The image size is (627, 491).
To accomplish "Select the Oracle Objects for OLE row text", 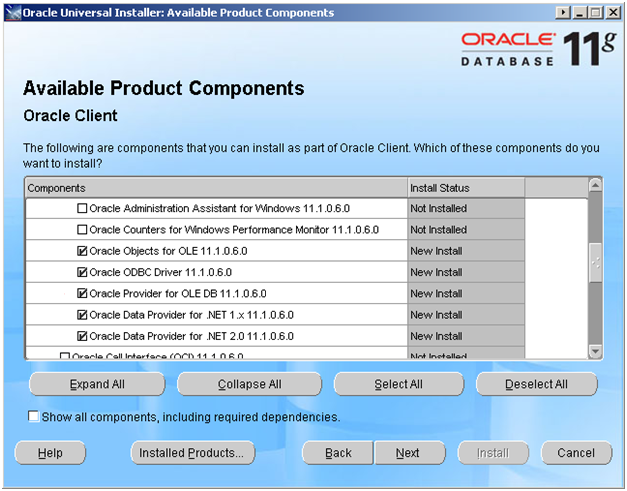I will click(x=168, y=251).
